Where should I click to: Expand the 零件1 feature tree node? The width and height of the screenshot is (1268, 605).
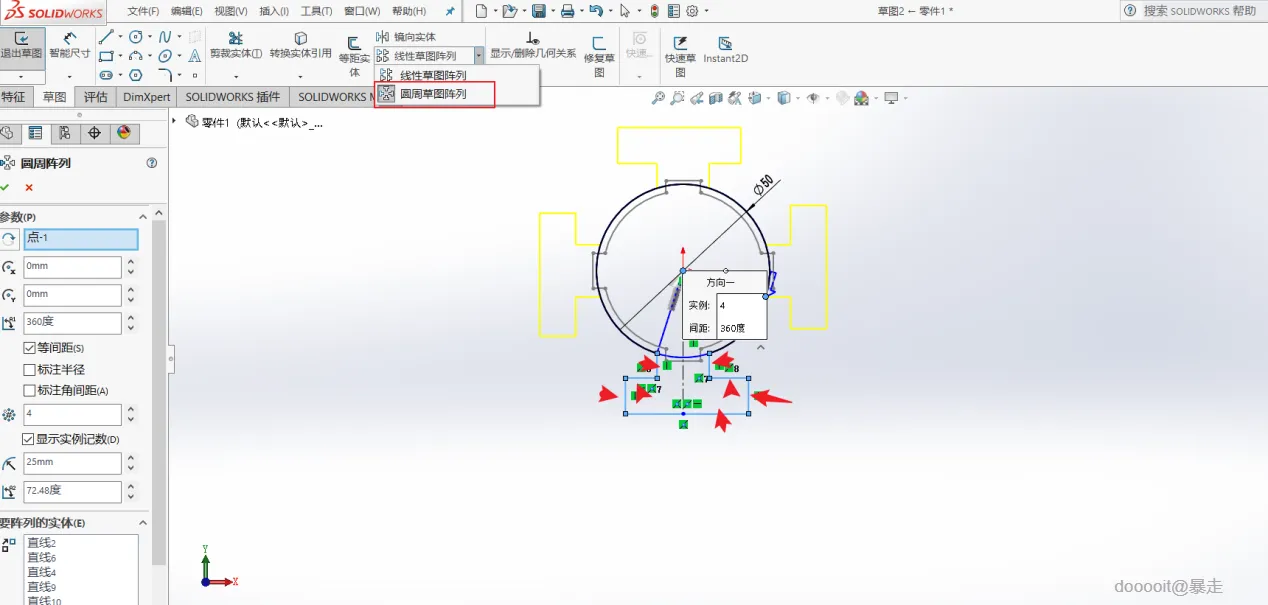coord(174,121)
